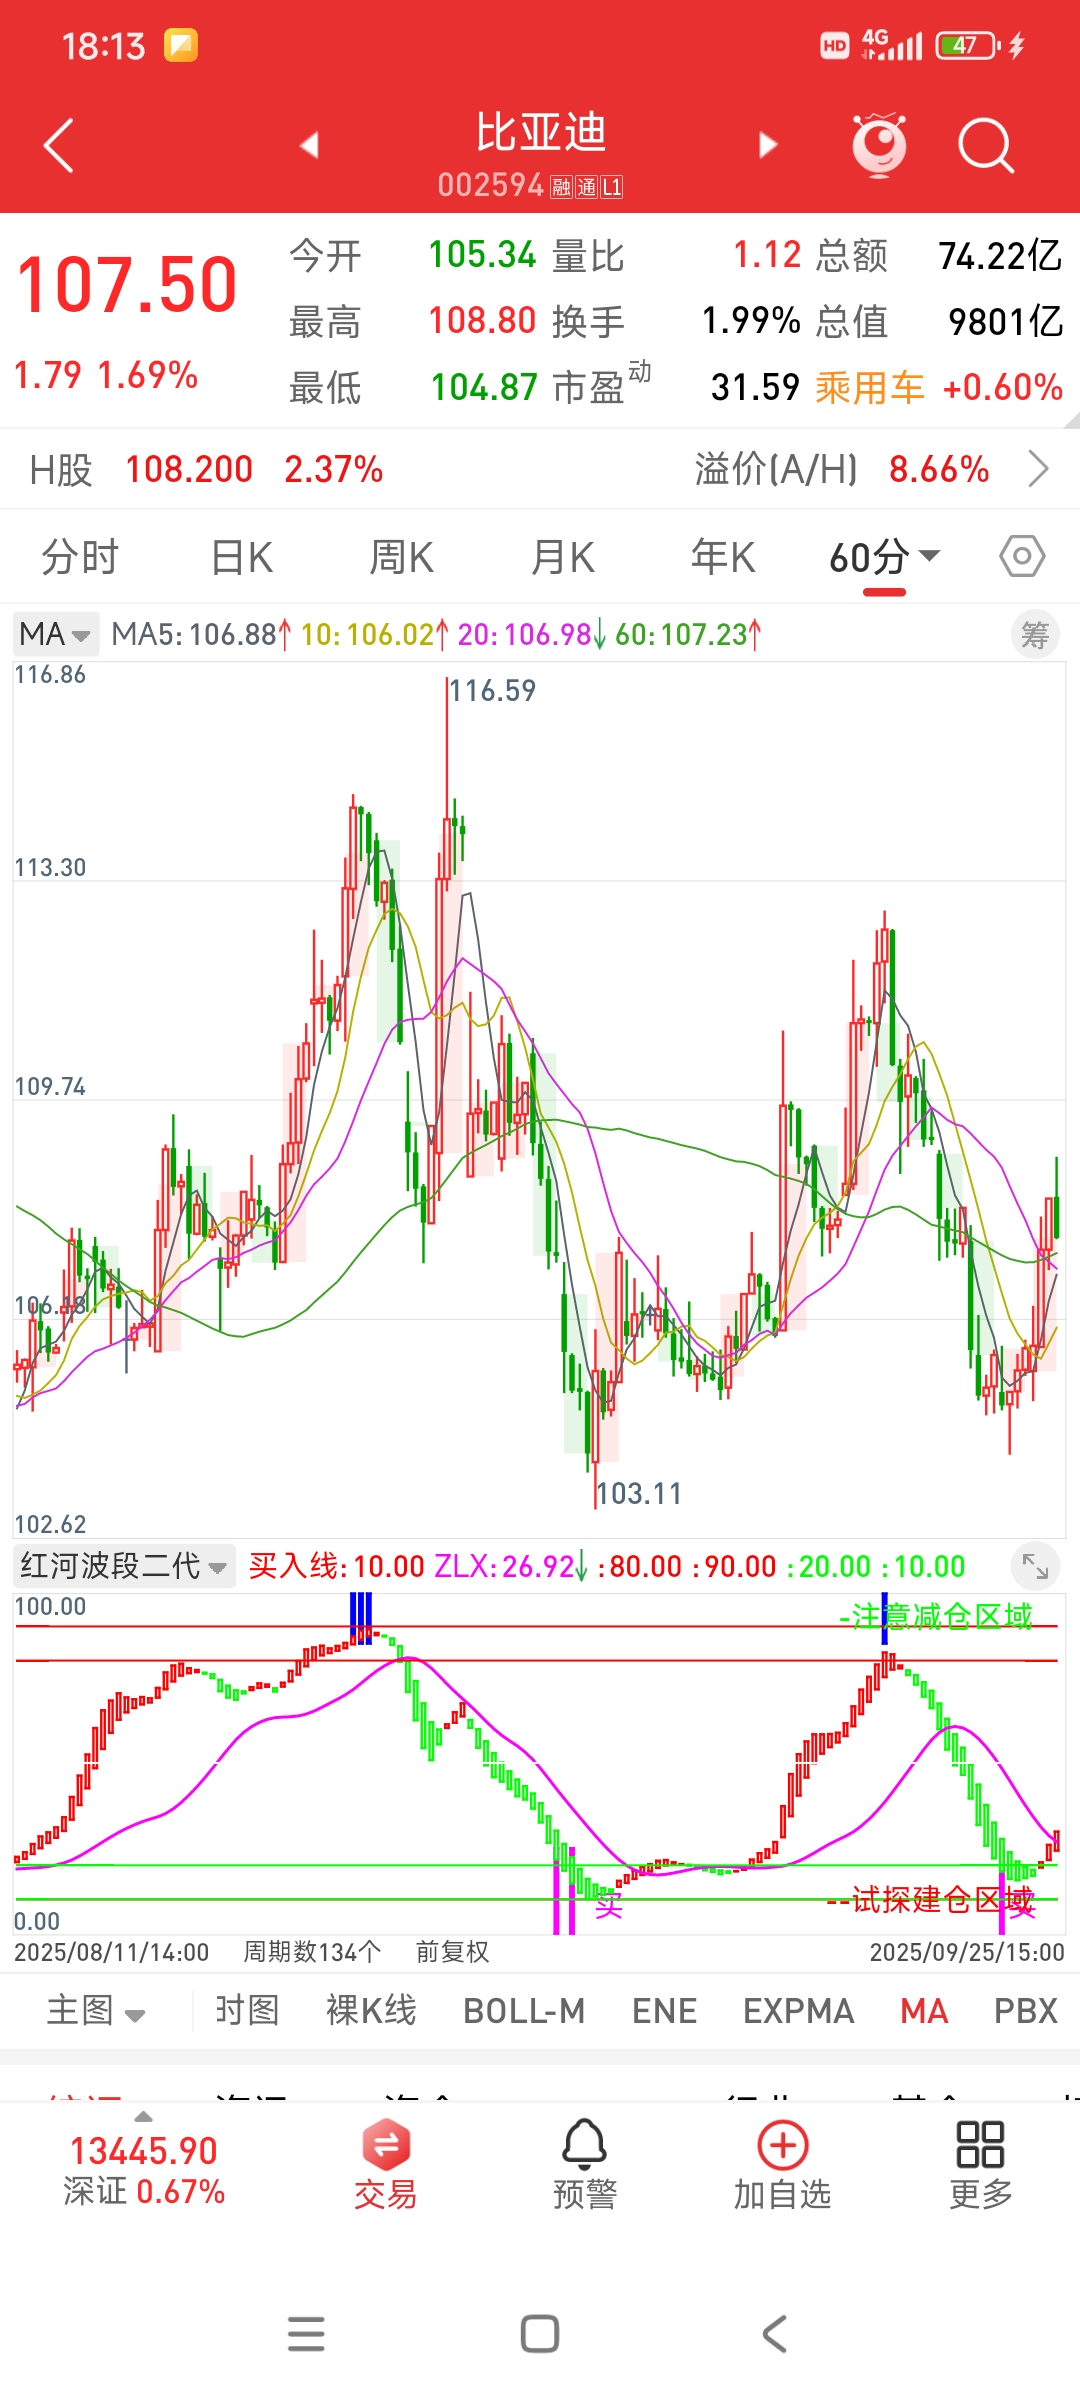The height and width of the screenshot is (2400, 1080).
Task: Open stock search magnifier
Action: pyautogui.click(x=986, y=146)
